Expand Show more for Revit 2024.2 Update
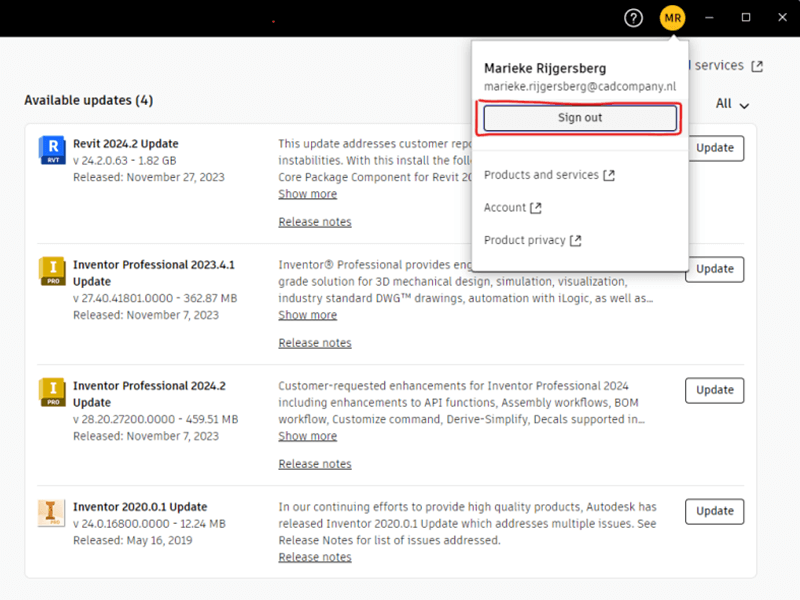Image resolution: width=800 pixels, height=600 pixels. [307, 194]
